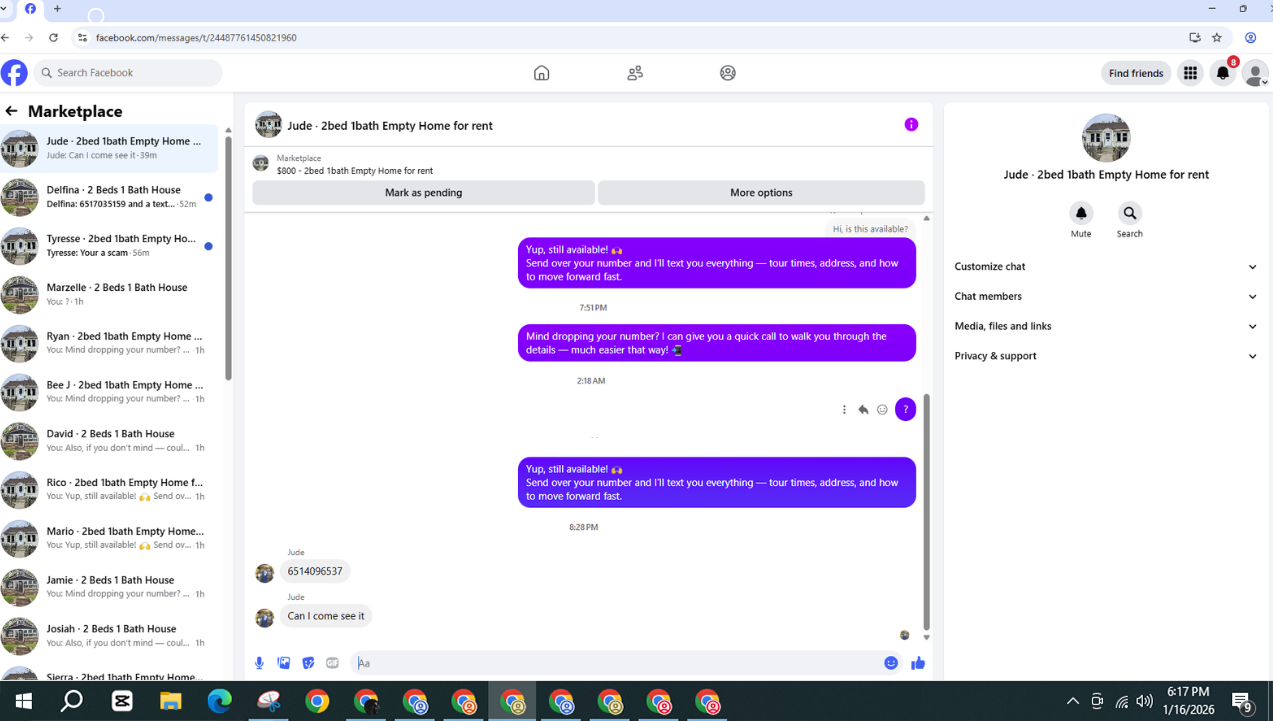Show hidden system tray icons

pyautogui.click(x=1073, y=701)
